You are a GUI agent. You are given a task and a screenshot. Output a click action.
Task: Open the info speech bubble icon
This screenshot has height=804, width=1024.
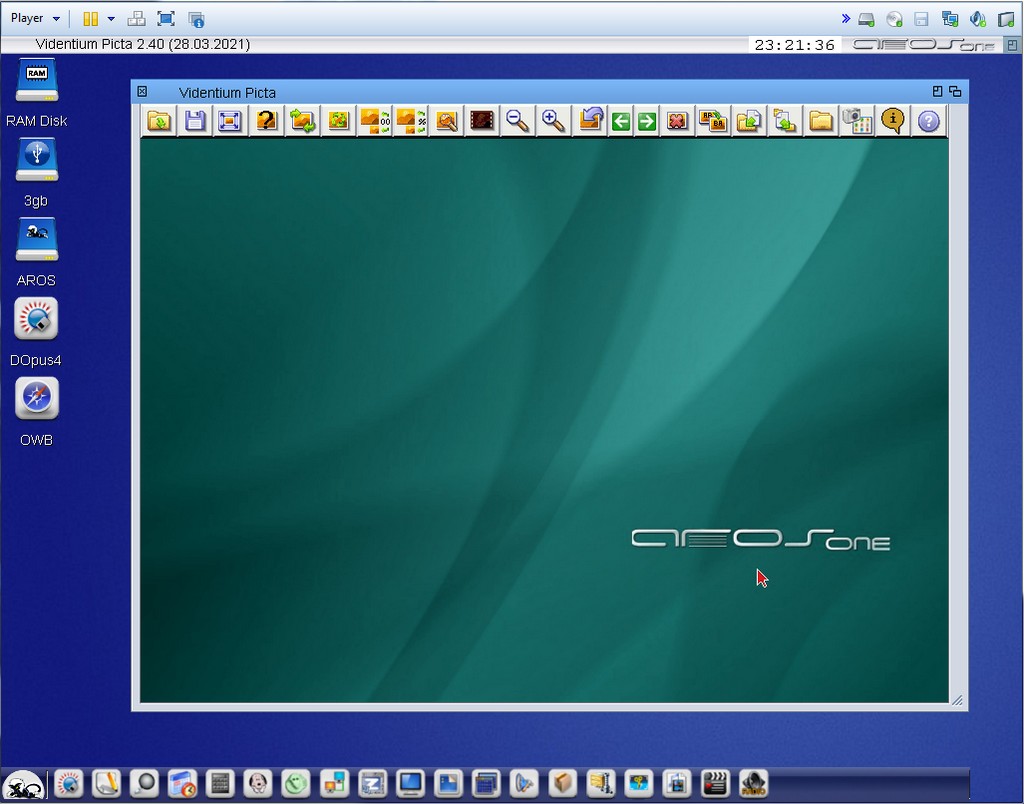pyautogui.click(x=892, y=121)
